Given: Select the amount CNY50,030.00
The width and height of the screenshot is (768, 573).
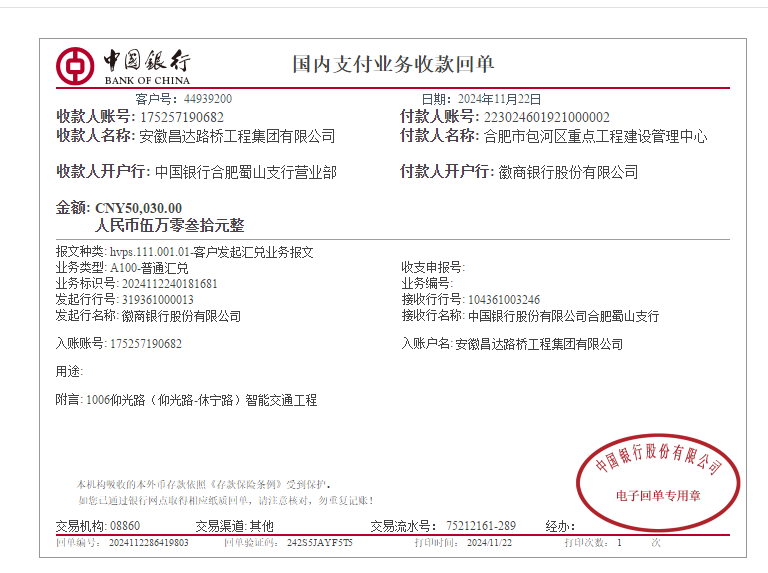Looking at the screenshot, I should tap(139, 208).
